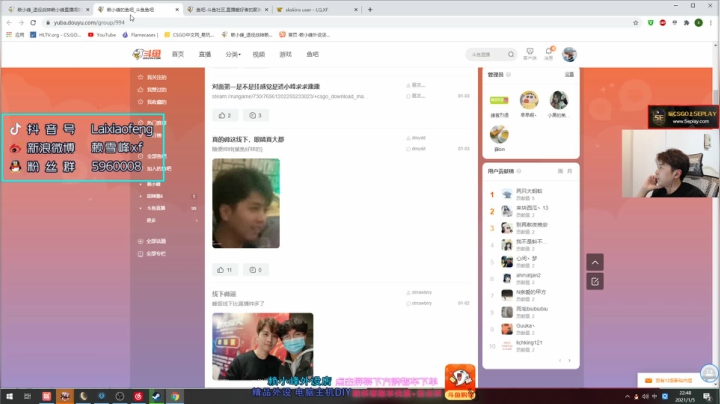Viewport: 720px width, 404px height.
Task: Open the admin avatar labeled jjjlion
Action: coord(499,135)
